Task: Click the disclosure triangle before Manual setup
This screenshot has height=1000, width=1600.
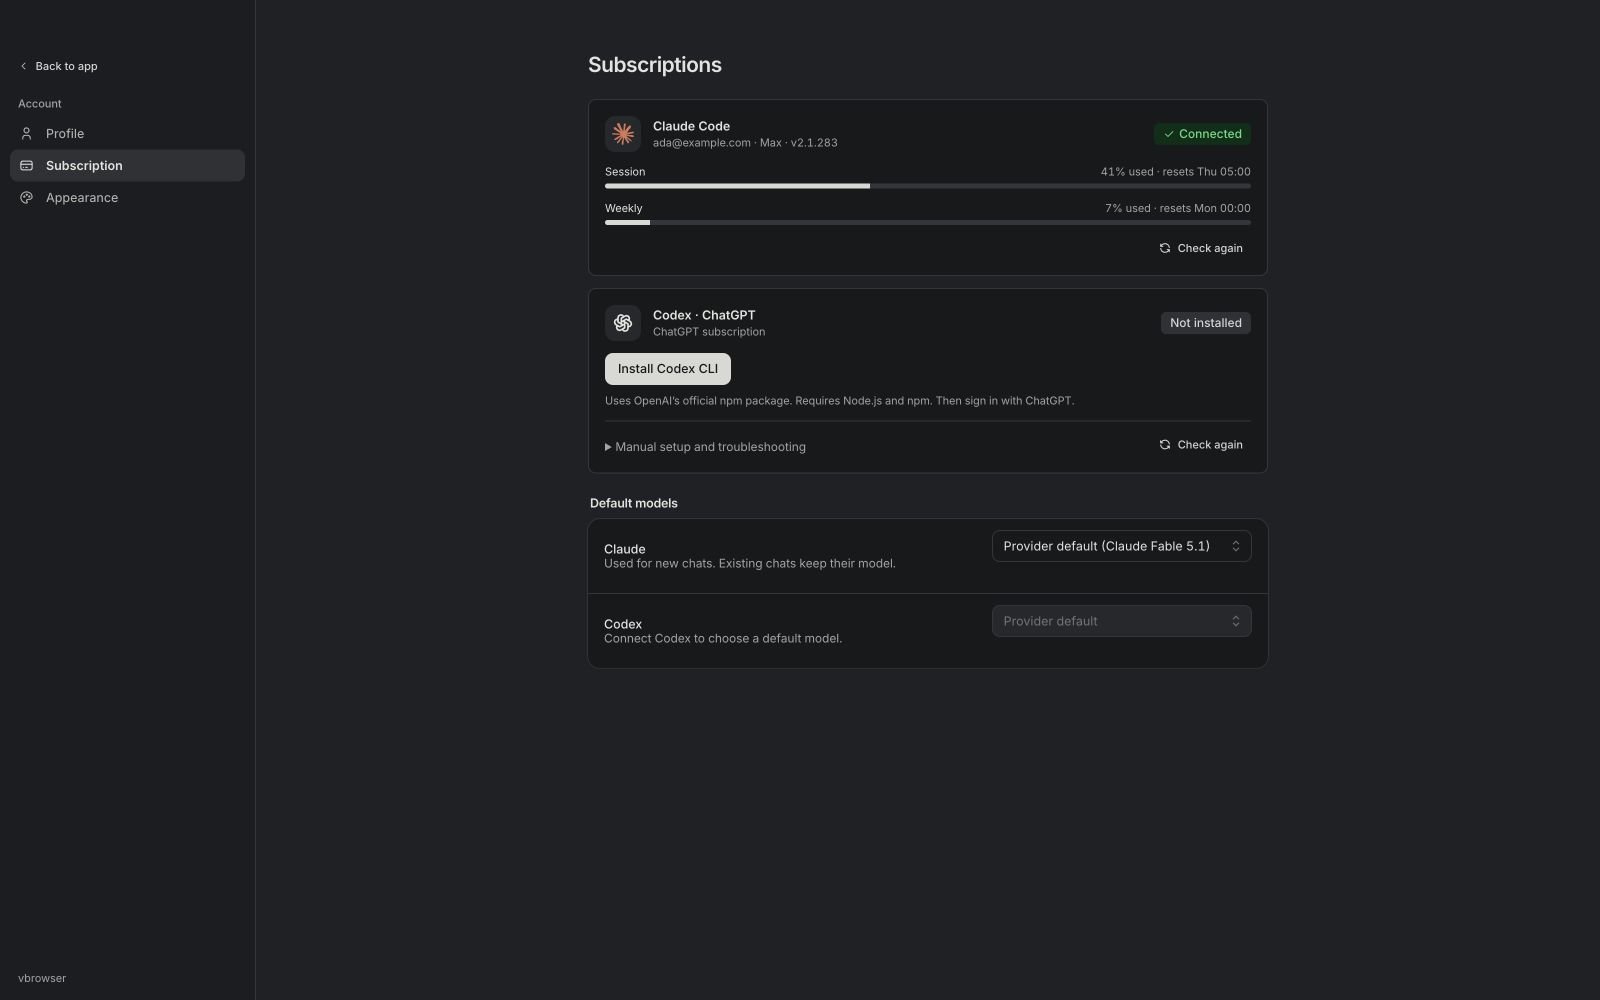Action: click(x=608, y=447)
